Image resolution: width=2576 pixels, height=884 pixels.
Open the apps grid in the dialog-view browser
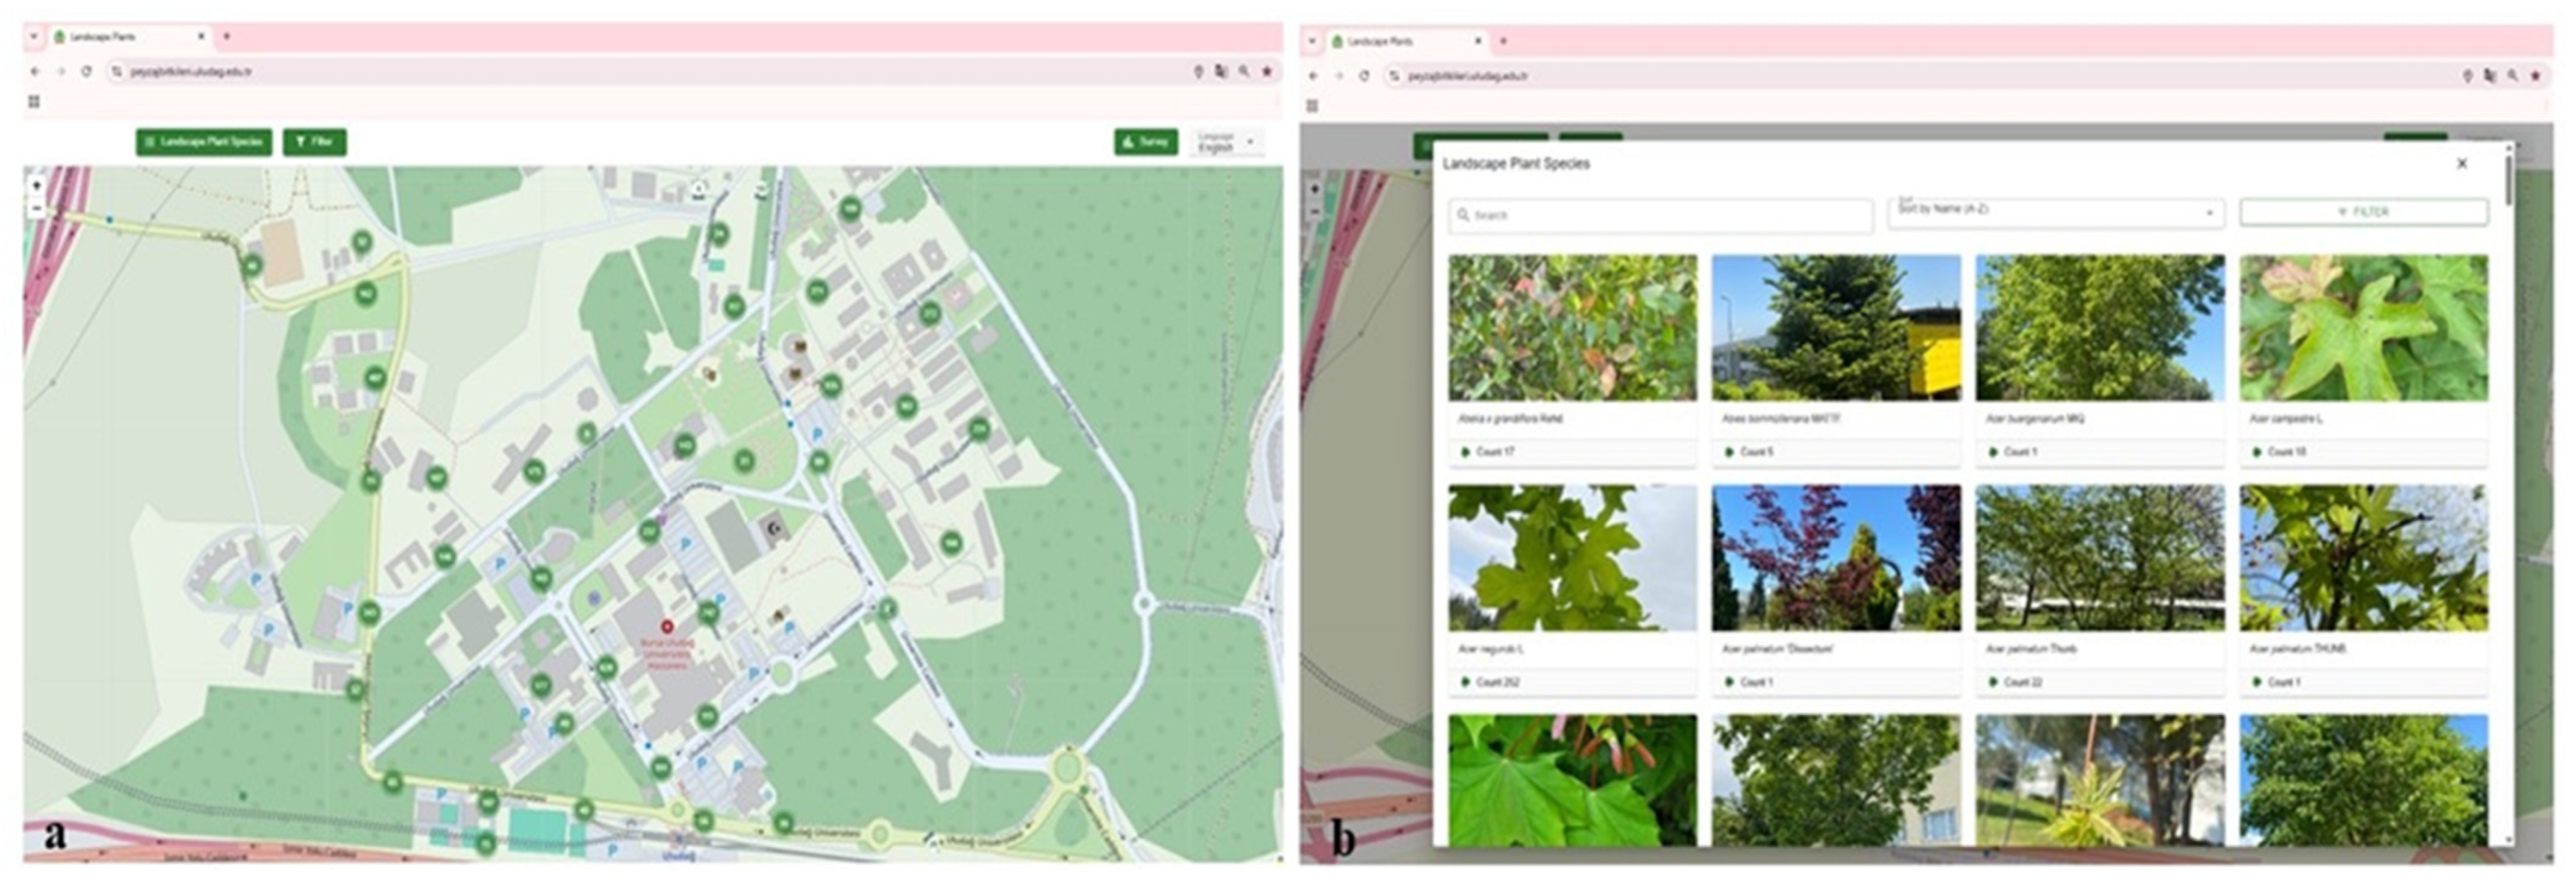click(1313, 106)
